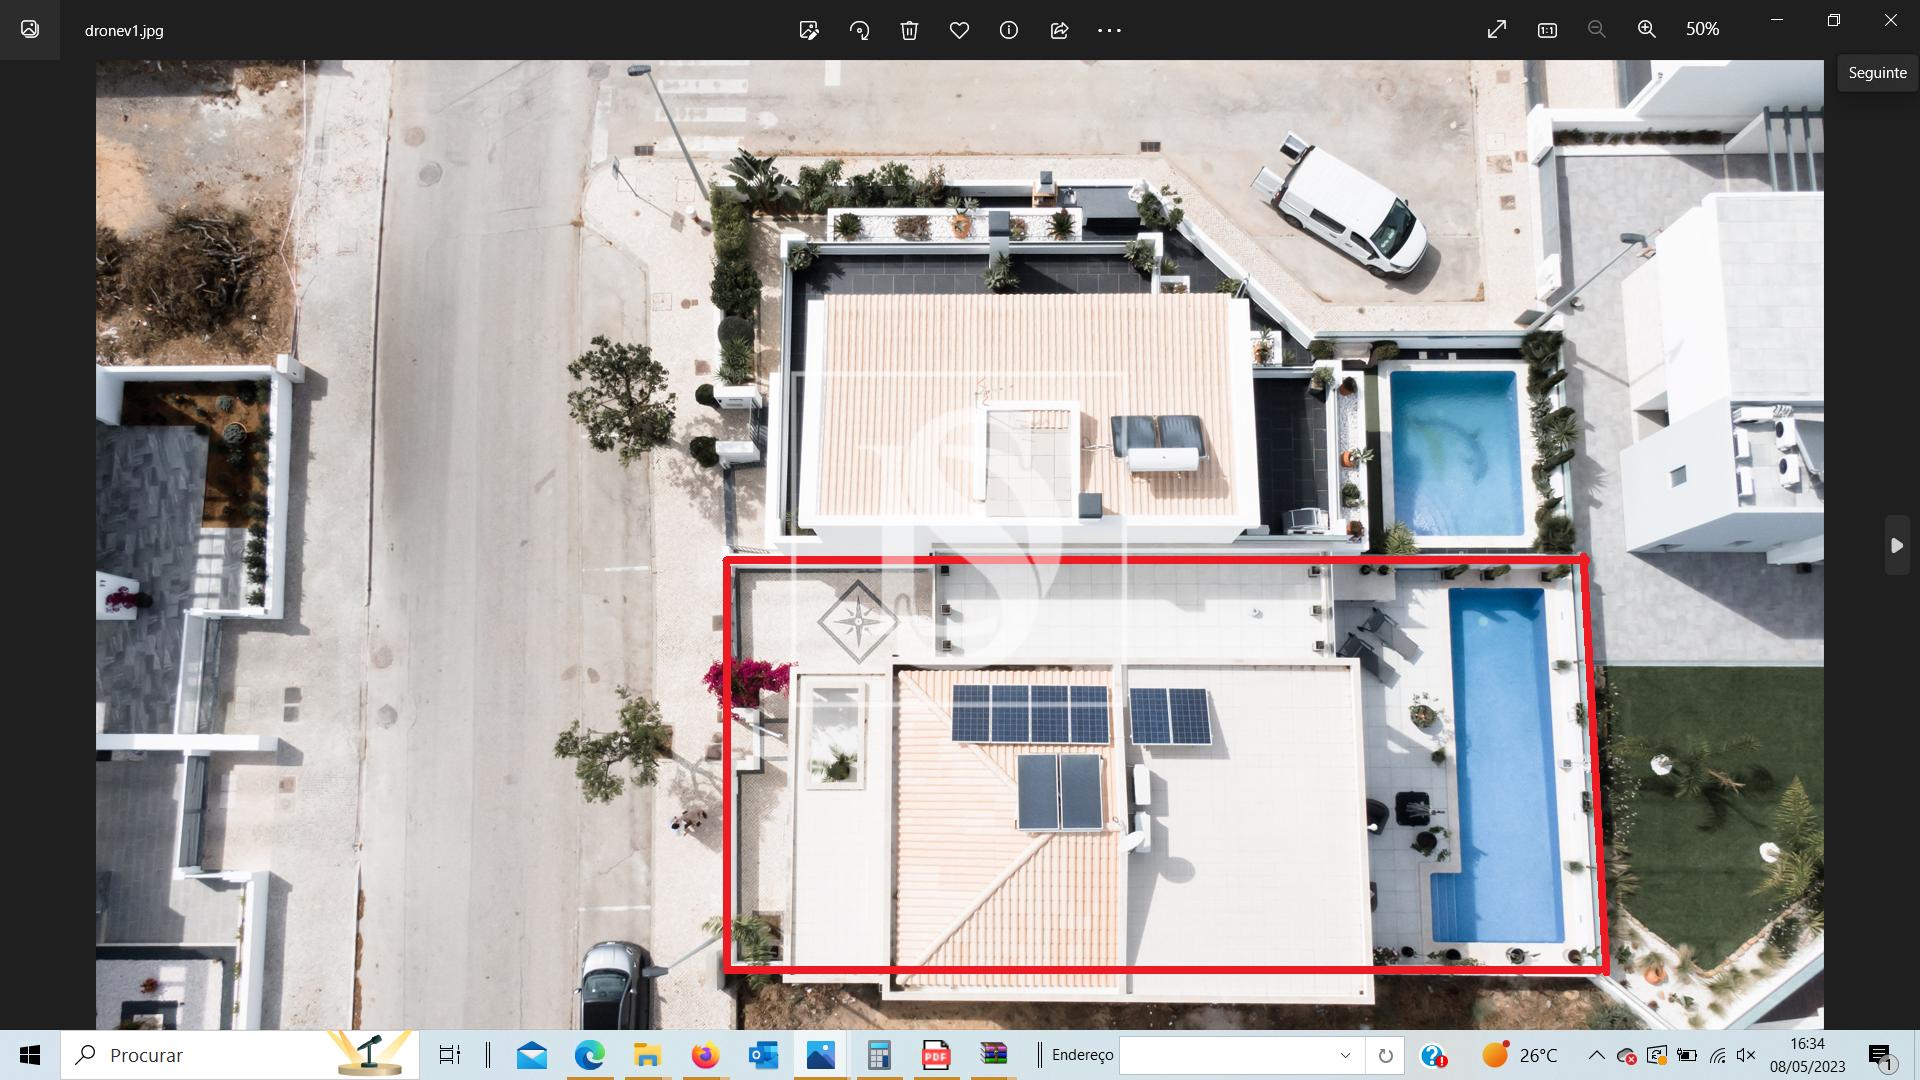Set zoom to actual size icon
1920x1080 pixels.
click(x=1547, y=30)
